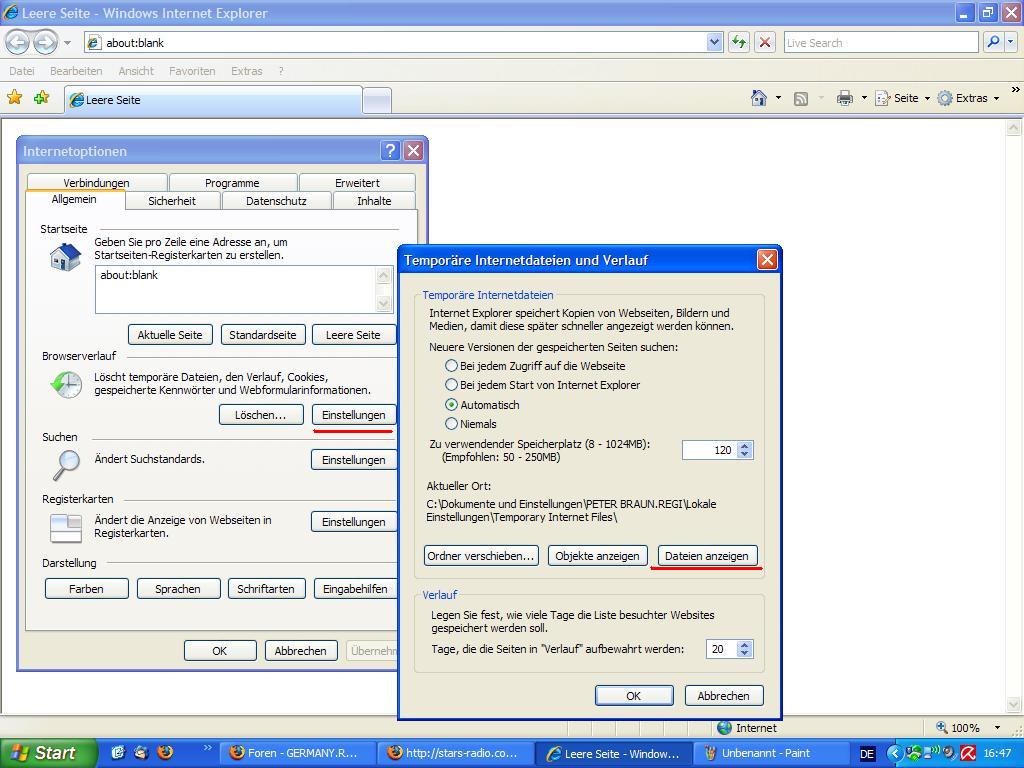Open the Home button dropdown arrow
Image resolution: width=1024 pixels, height=768 pixels.
(x=778, y=98)
